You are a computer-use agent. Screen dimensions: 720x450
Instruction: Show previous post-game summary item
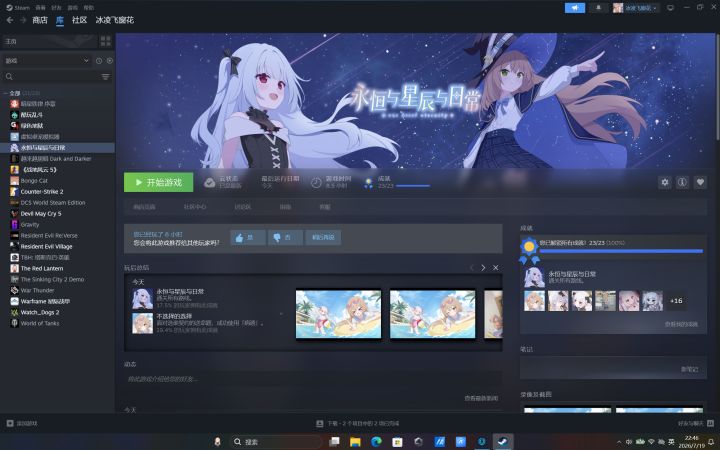(472, 268)
